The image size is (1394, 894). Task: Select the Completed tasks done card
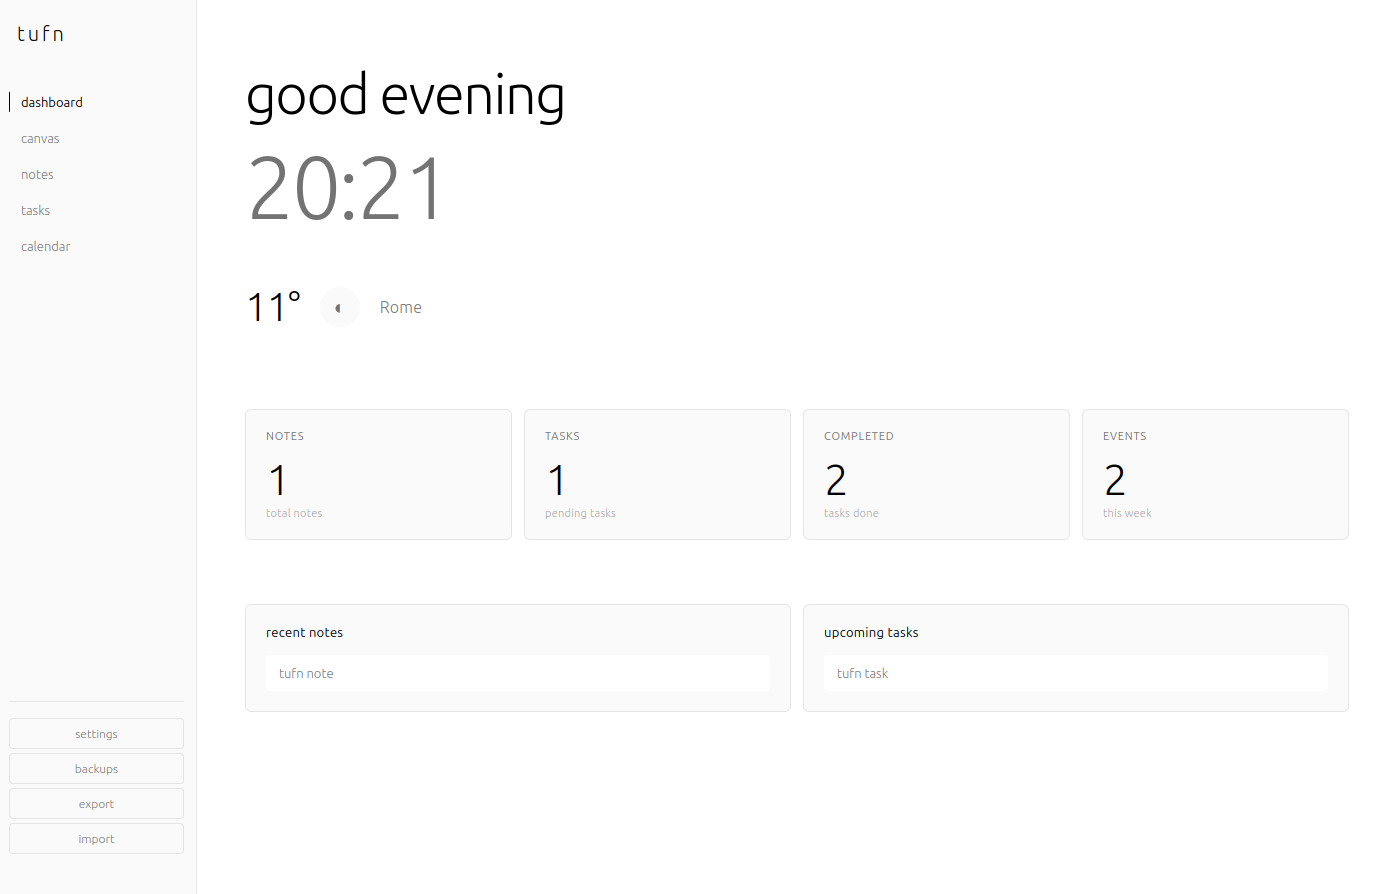coord(936,475)
